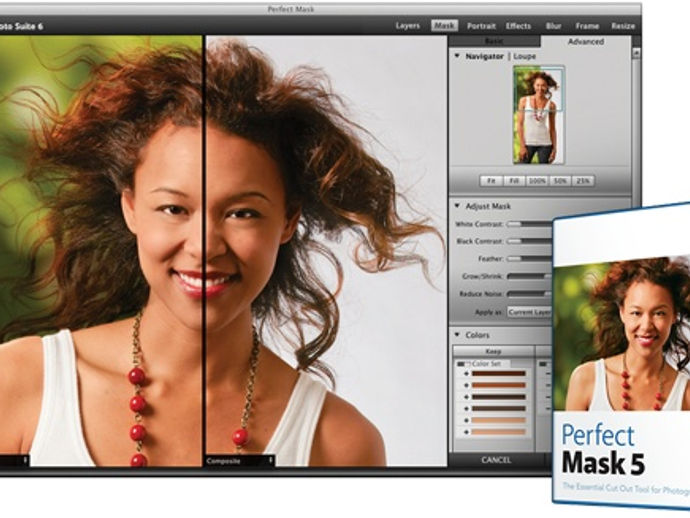This screenshot has width=690, height=518.
Task: Collapse the Adjust Mask section
Action: click(x=457, y=206)
